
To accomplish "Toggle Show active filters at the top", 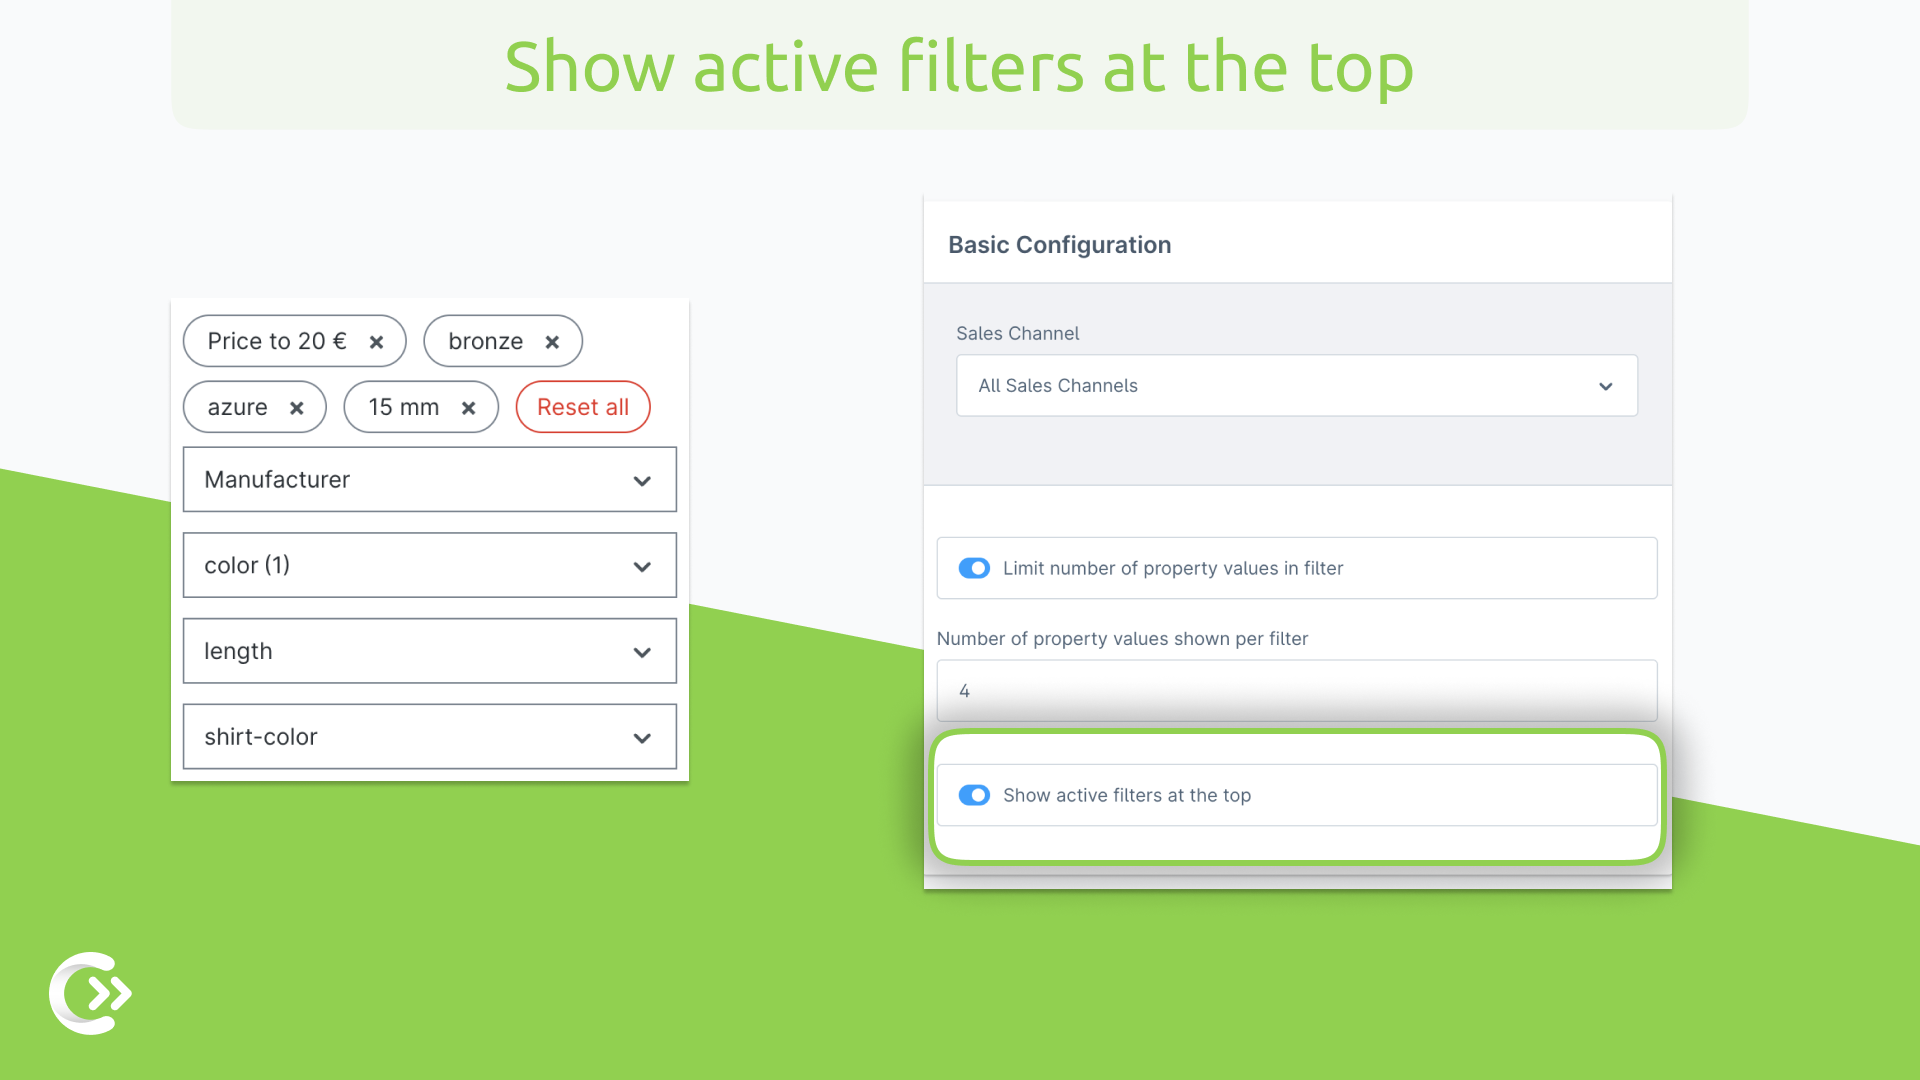I will tap(975, 795).
